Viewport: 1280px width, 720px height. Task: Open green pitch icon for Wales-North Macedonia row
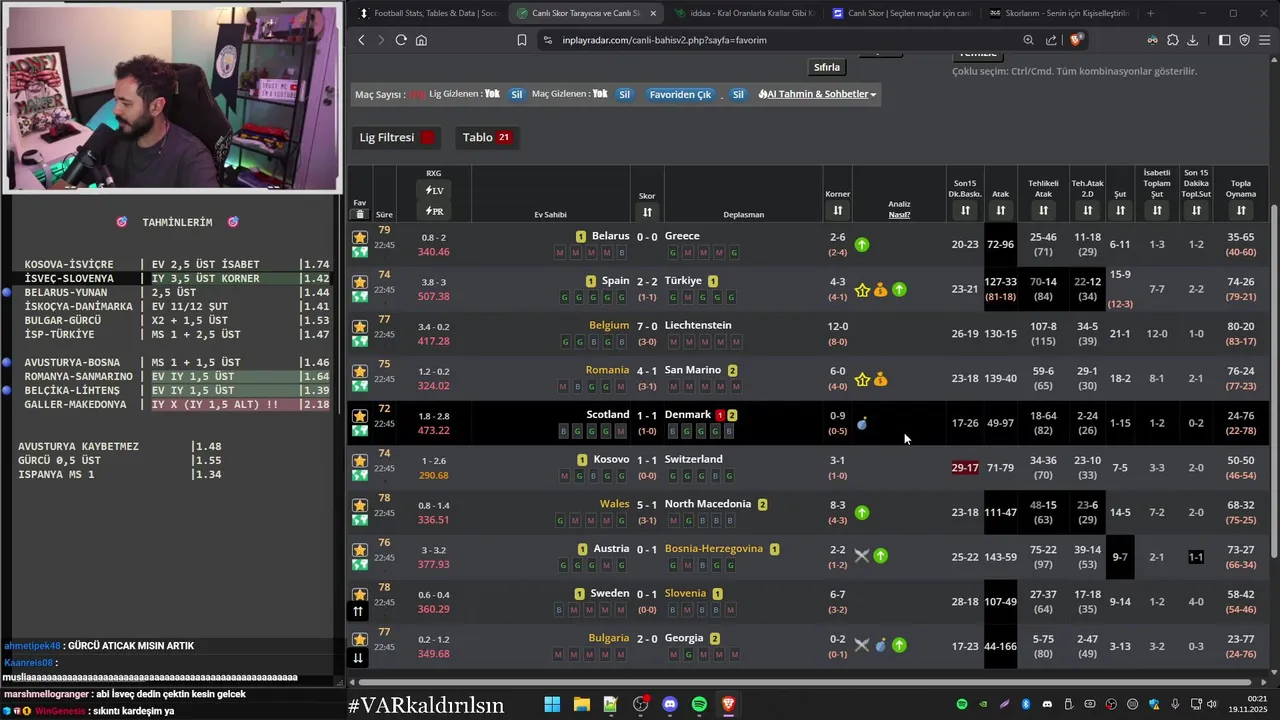tap(360, 520)
